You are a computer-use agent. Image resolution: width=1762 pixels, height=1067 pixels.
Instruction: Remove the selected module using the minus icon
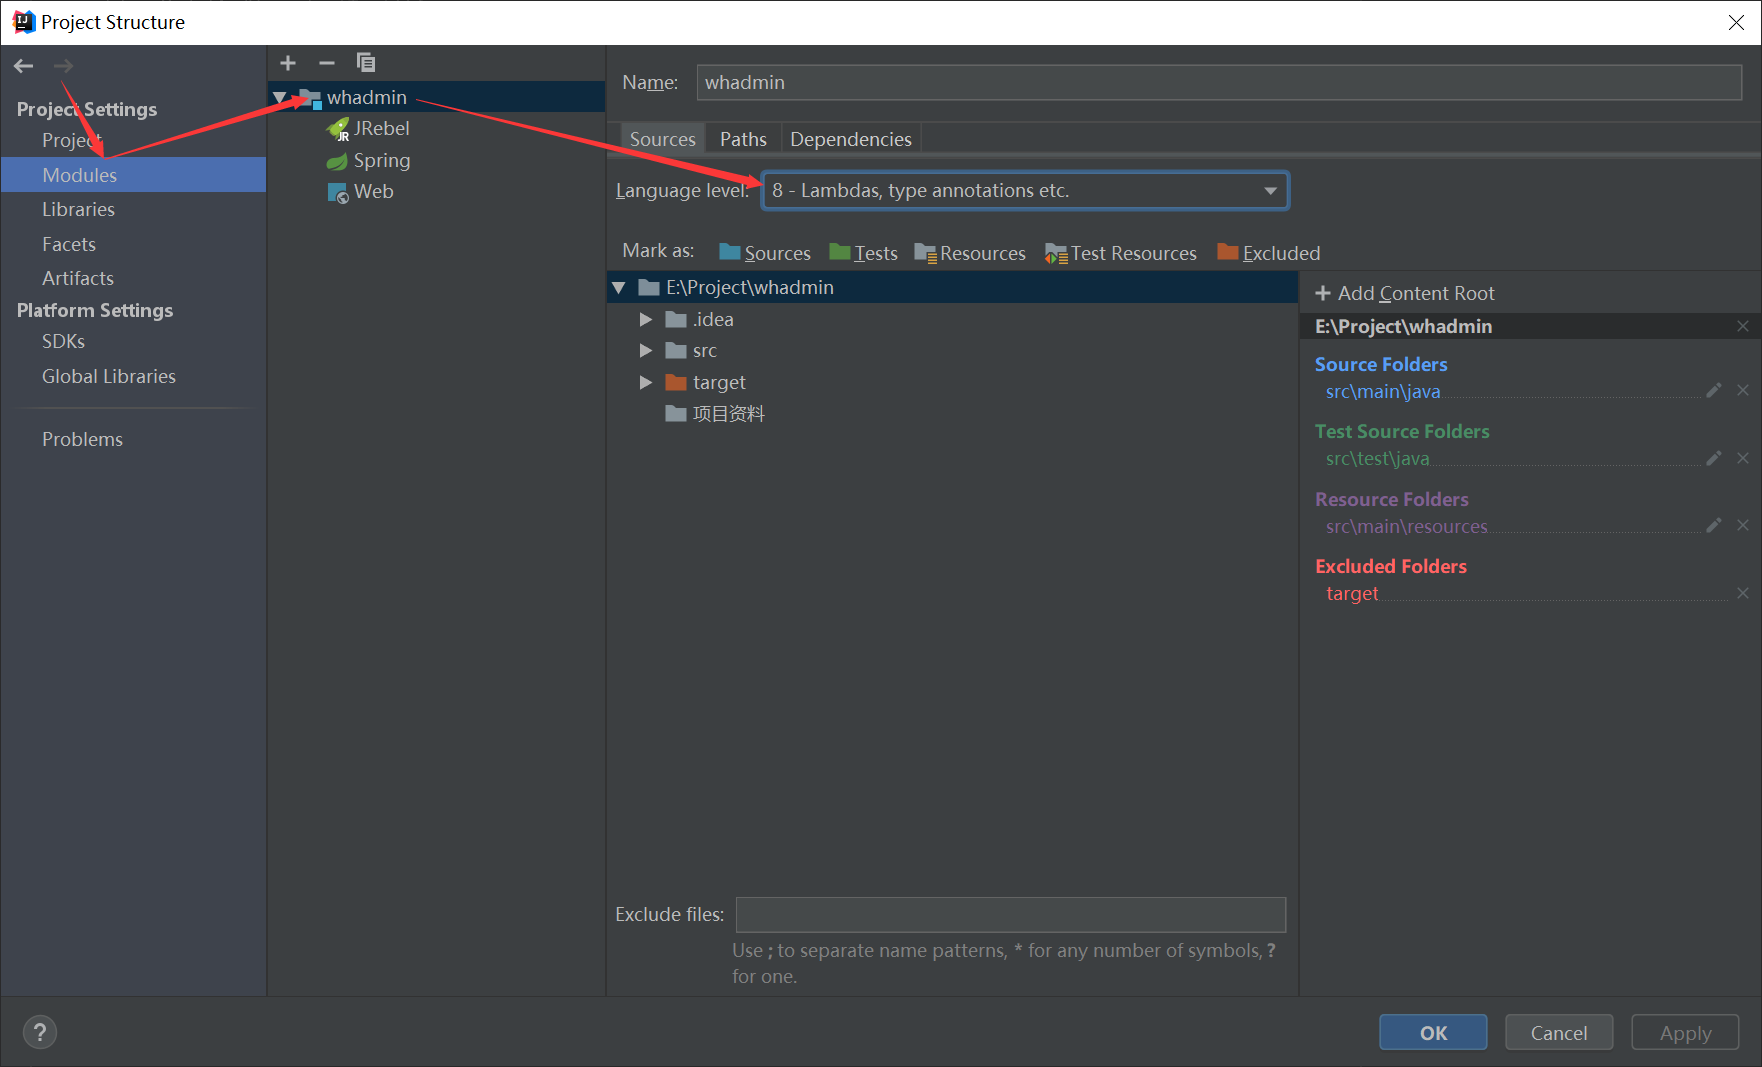click(327, 62)
